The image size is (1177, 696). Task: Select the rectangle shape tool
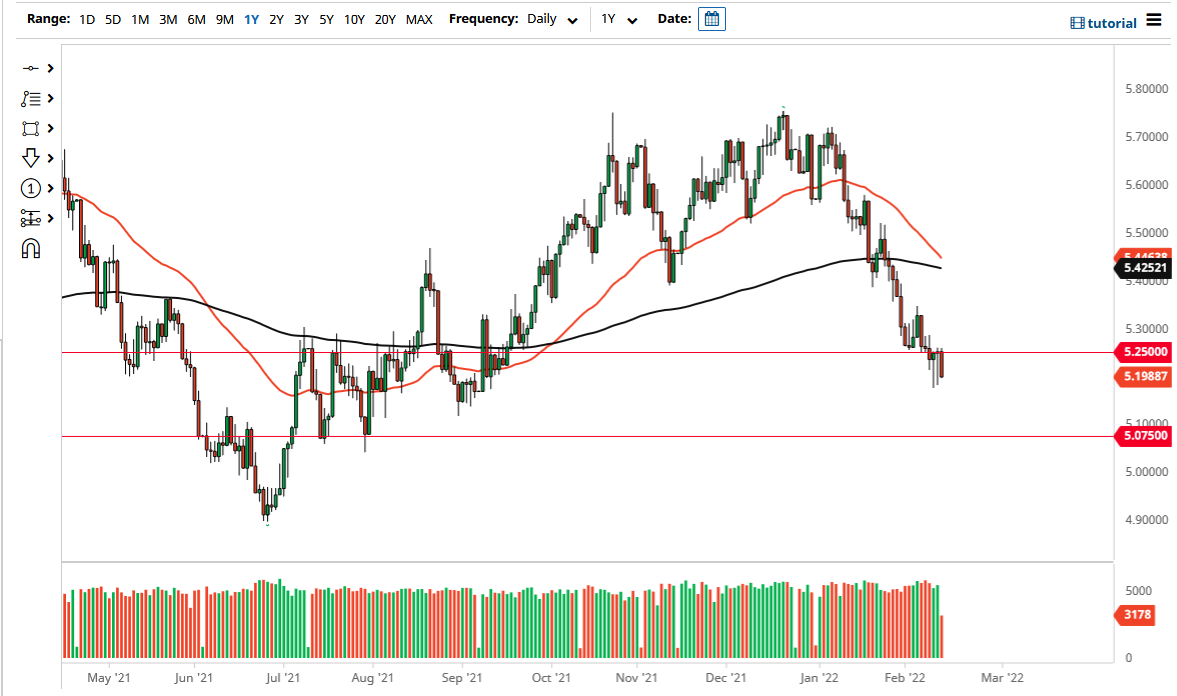[x=31, y=128]
